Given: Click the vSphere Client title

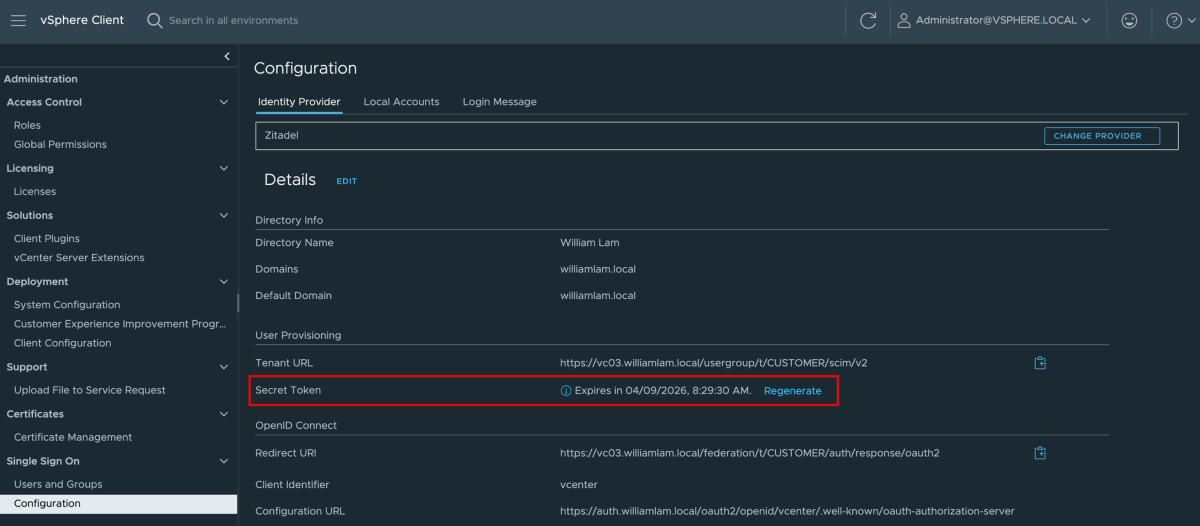Looking at the screenshot, I should (82, 20).
